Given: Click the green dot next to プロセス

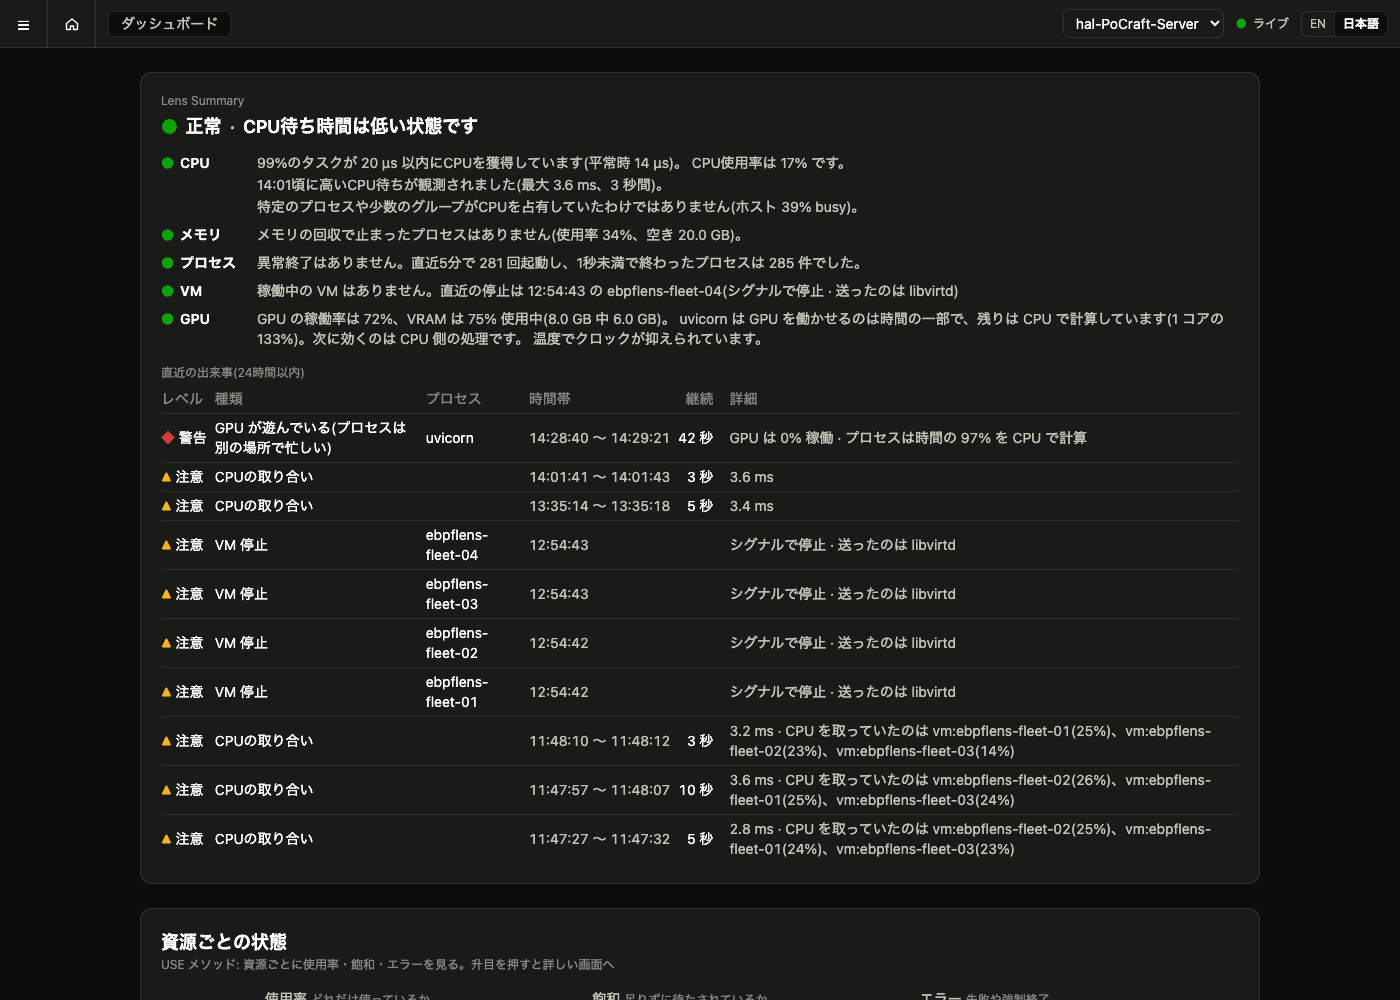Looking at the screenshot, I should 168,263.
